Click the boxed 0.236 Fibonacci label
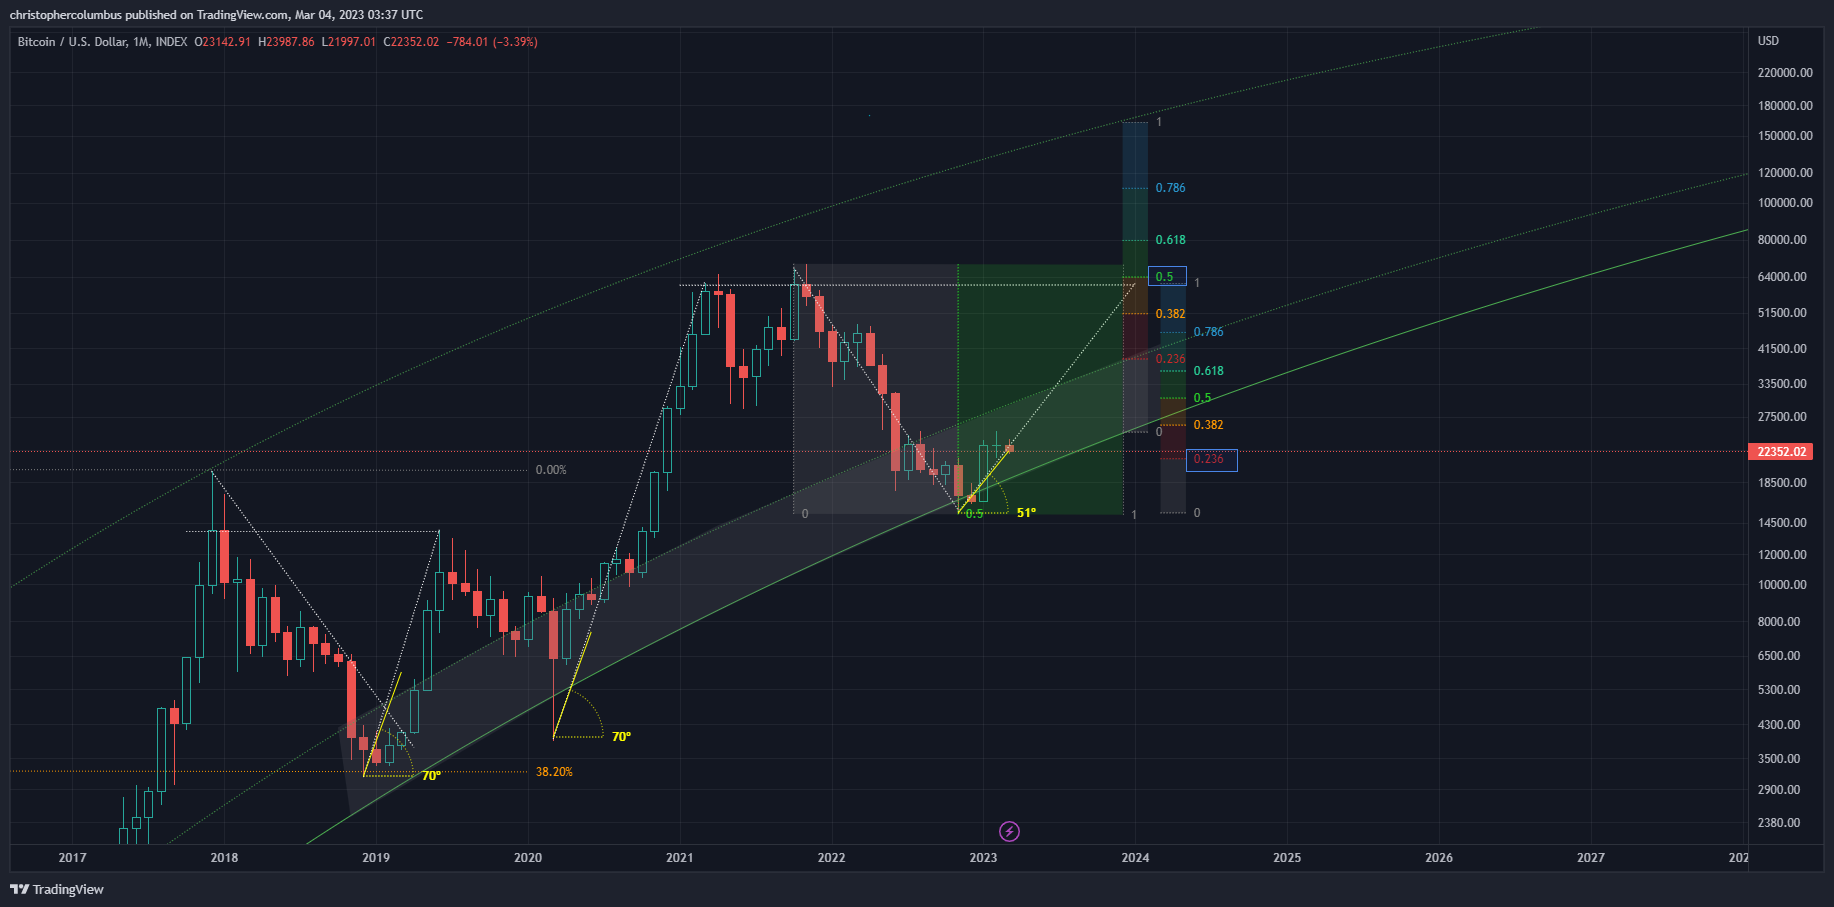The width and height of the screenshot is (1834, 907). 1212,460
